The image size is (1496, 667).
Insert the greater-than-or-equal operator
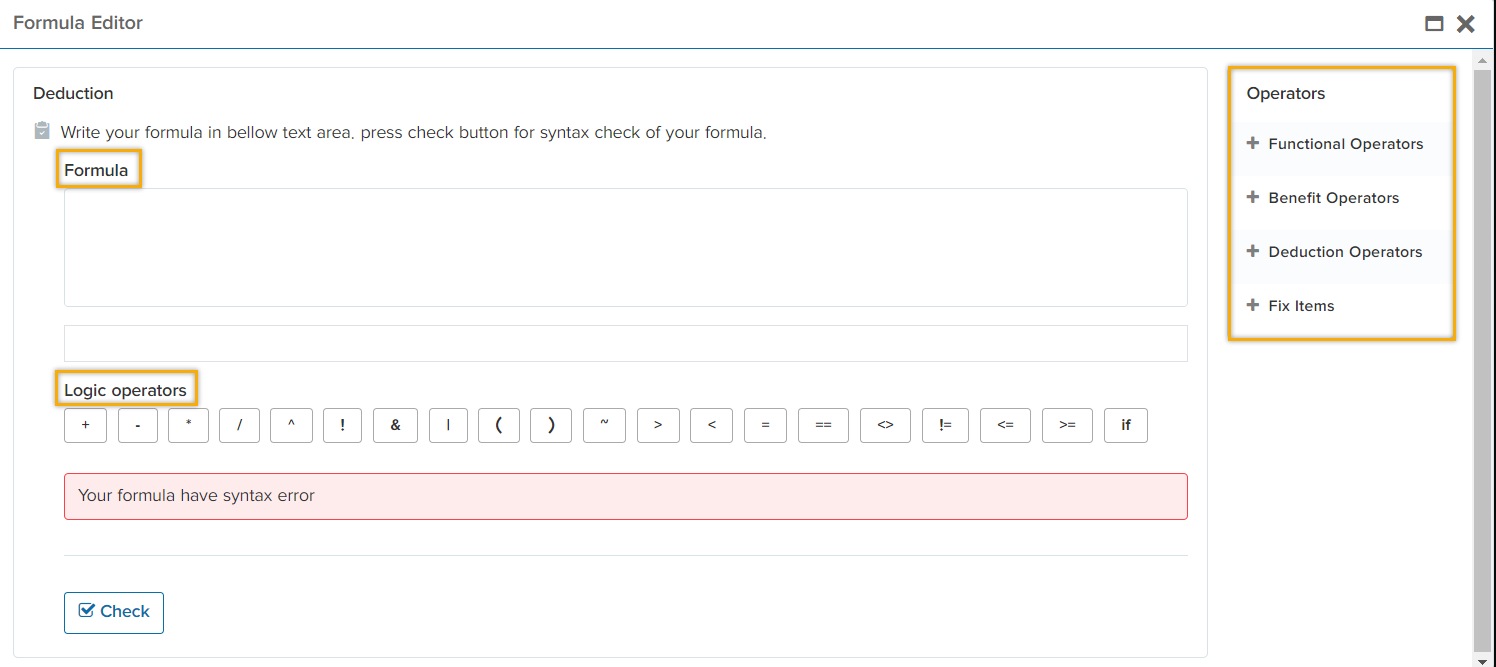1067,425
